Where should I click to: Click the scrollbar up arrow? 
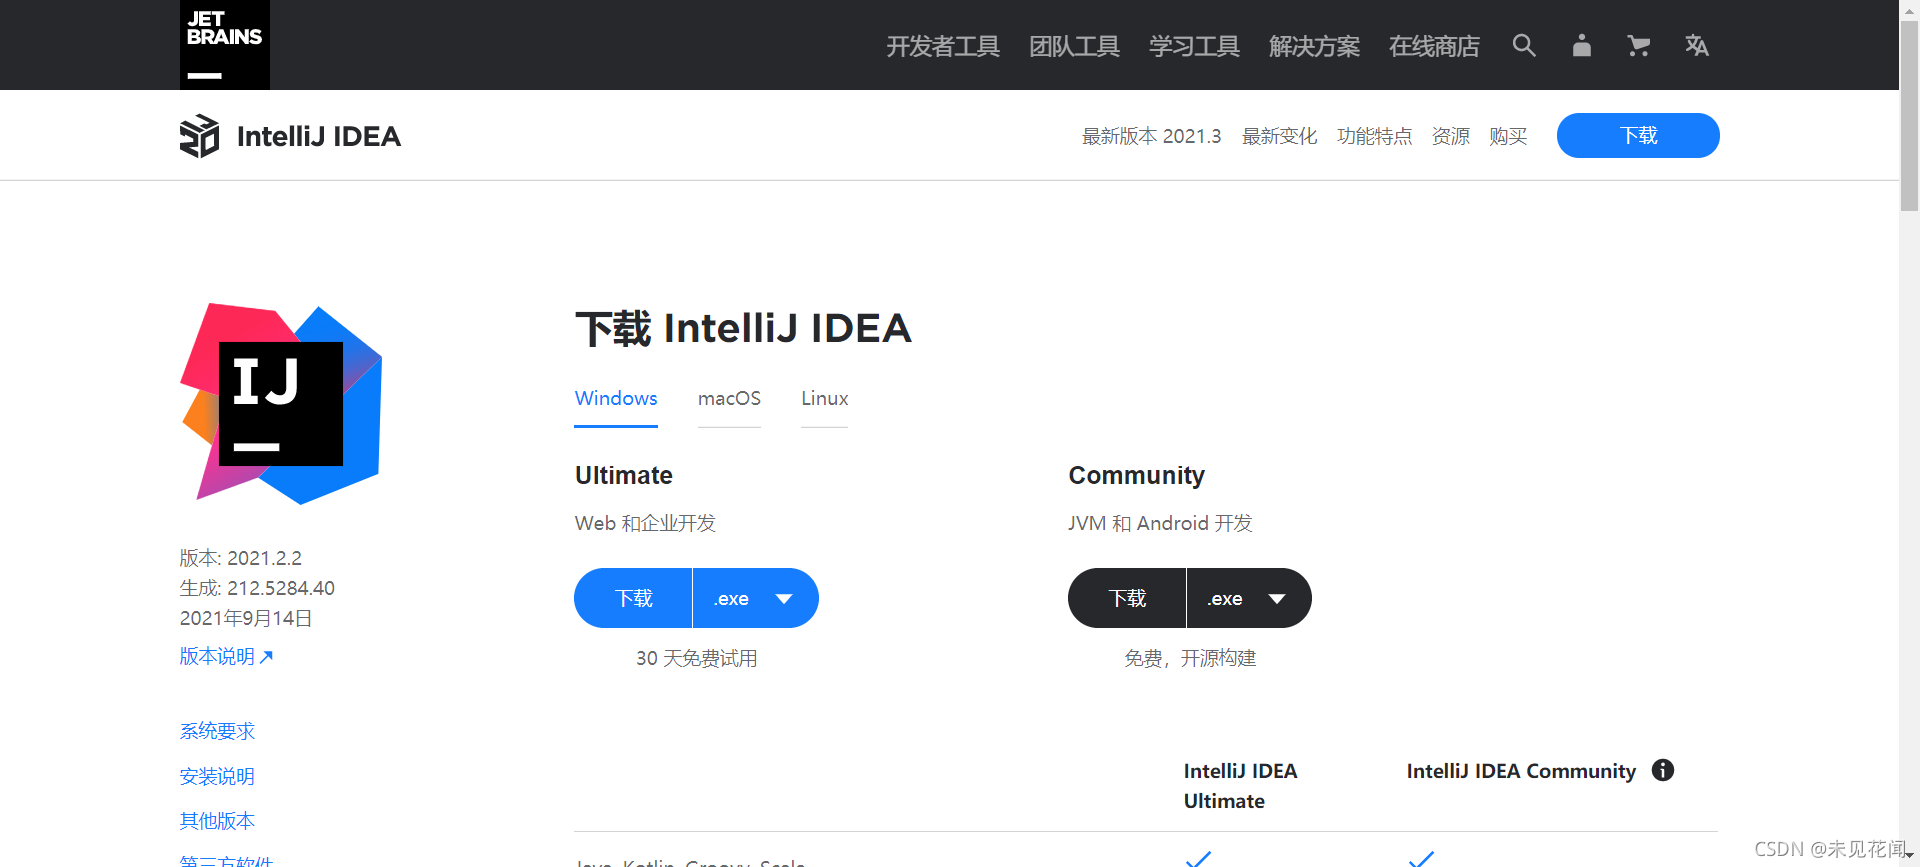point(1909,9)
